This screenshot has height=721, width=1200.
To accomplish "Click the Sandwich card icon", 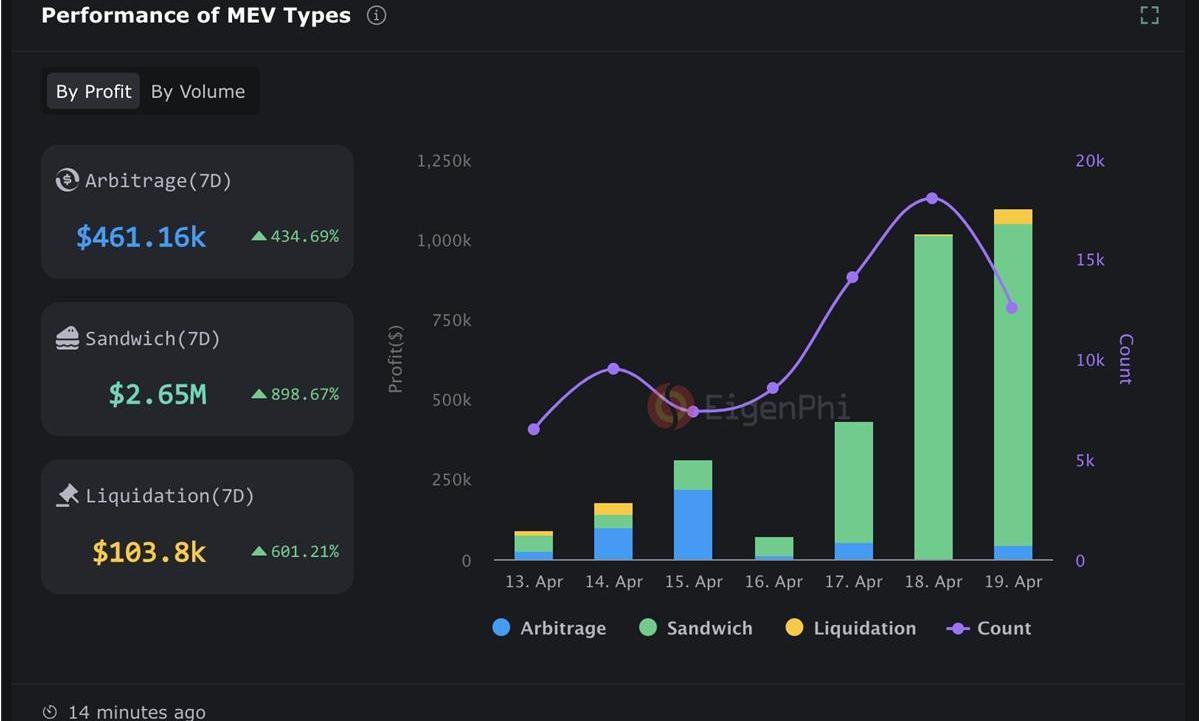I will point(67,339).
